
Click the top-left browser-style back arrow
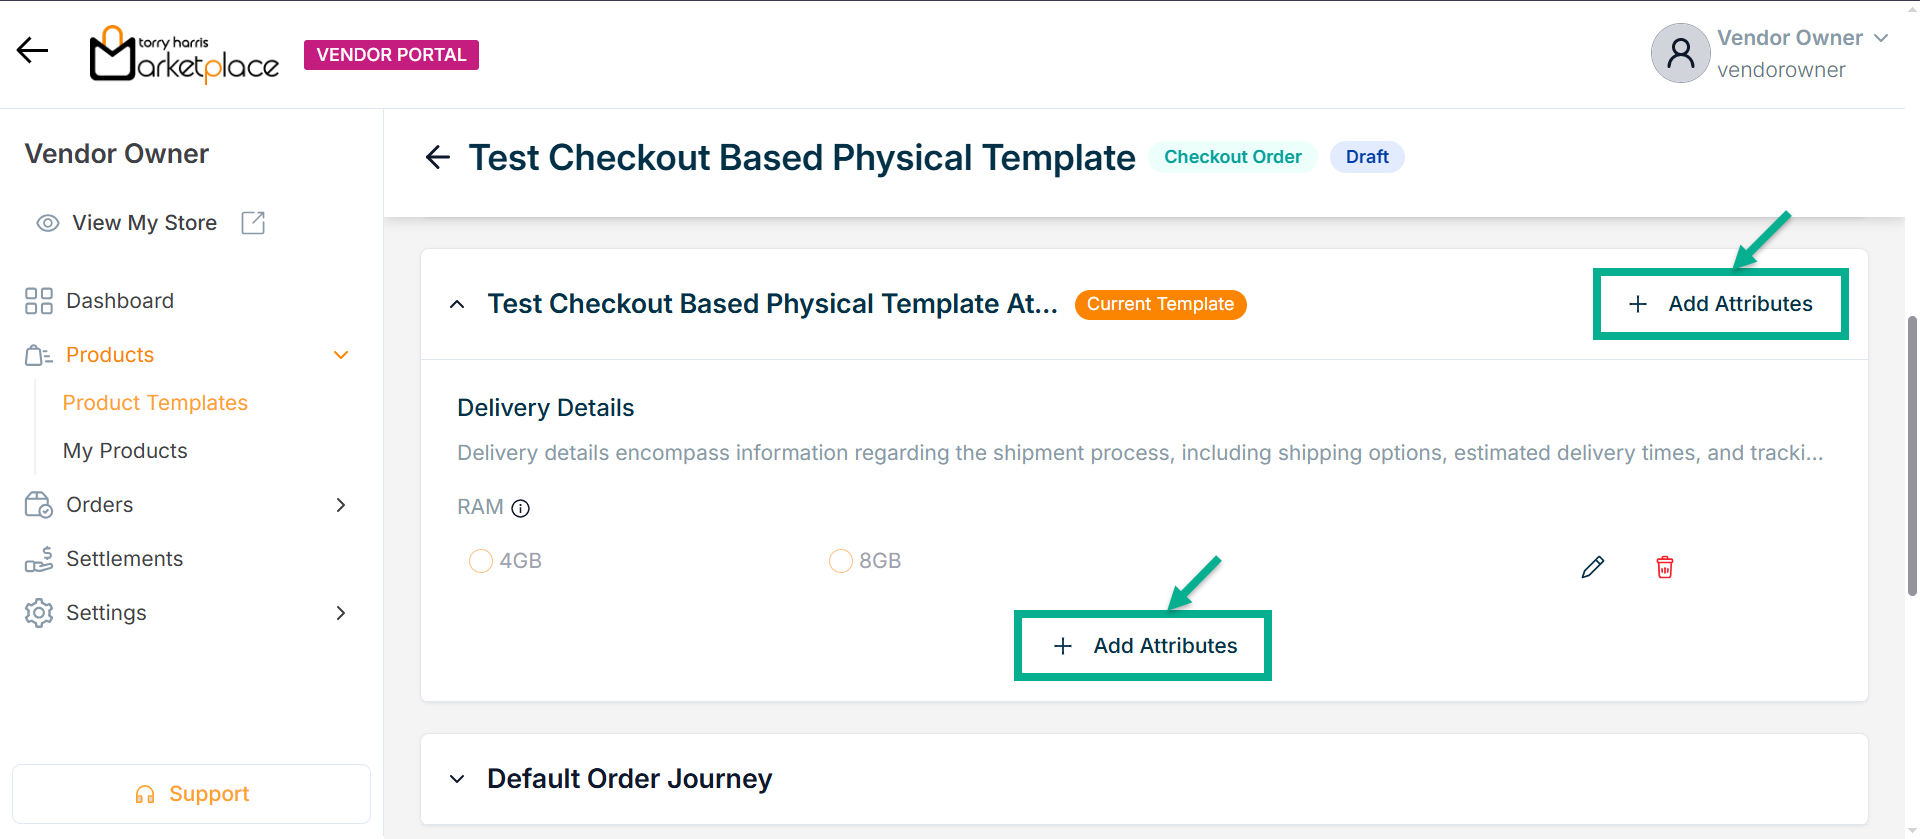tap(32, 50)
